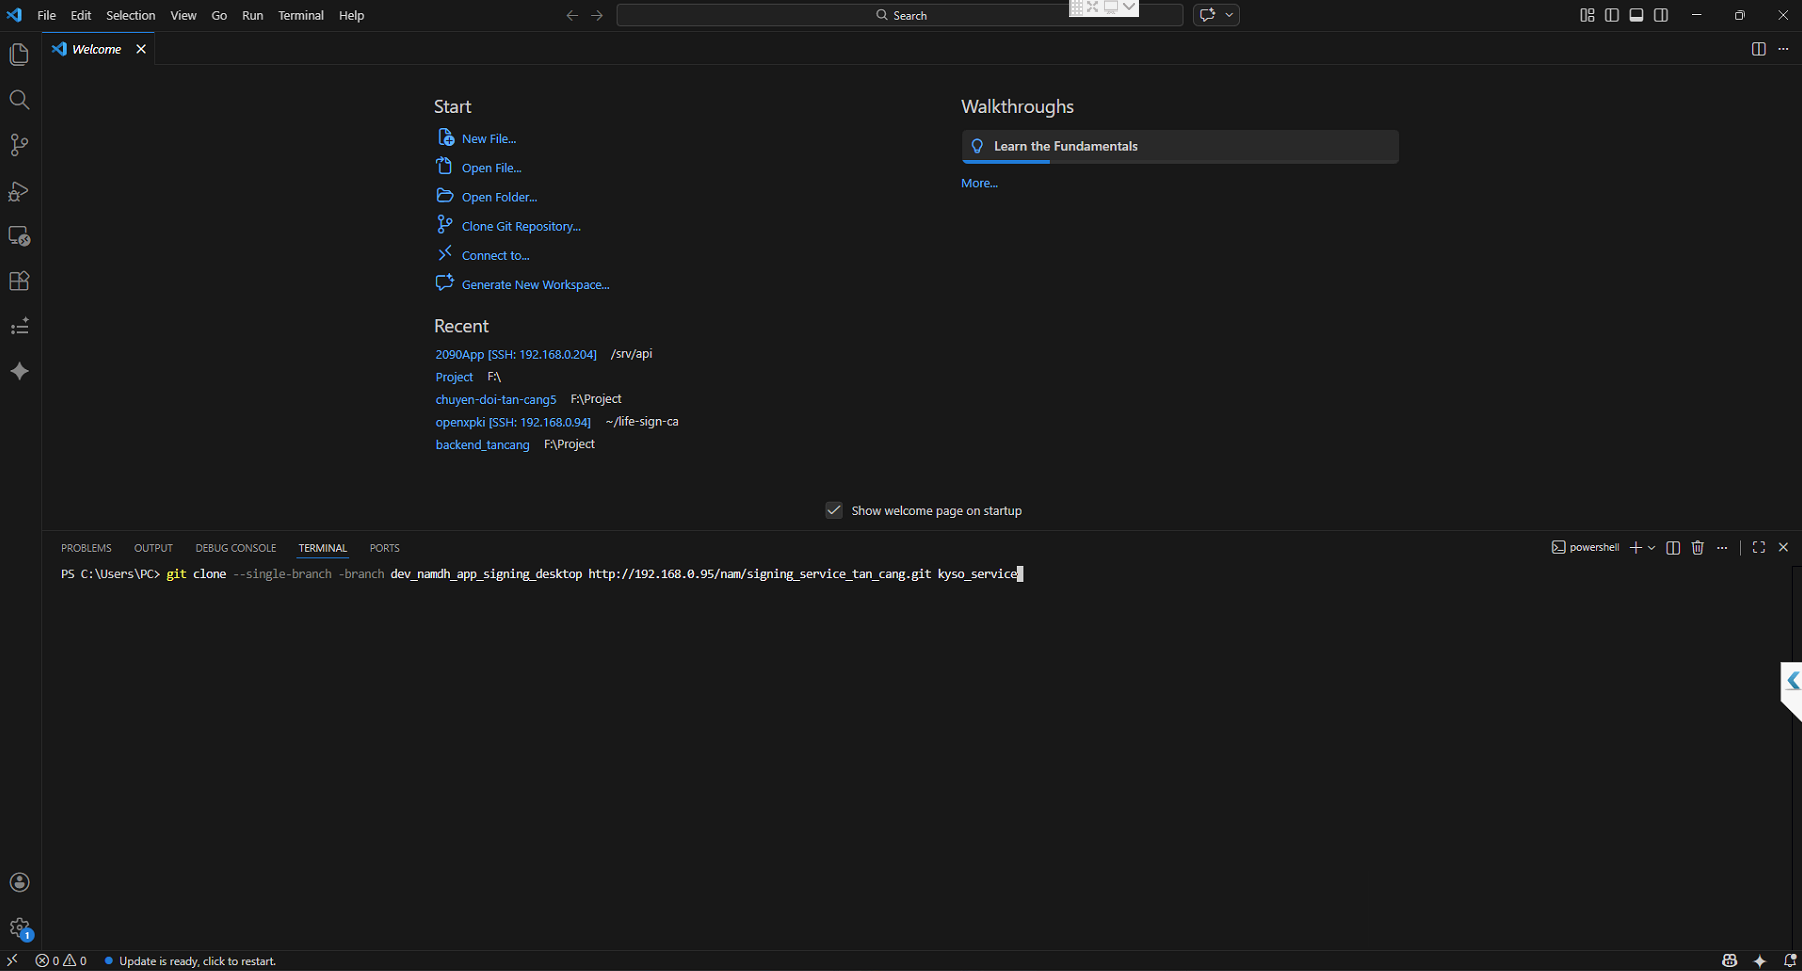
Task: Open the Remote Explorer view
Action: (19, 236)
